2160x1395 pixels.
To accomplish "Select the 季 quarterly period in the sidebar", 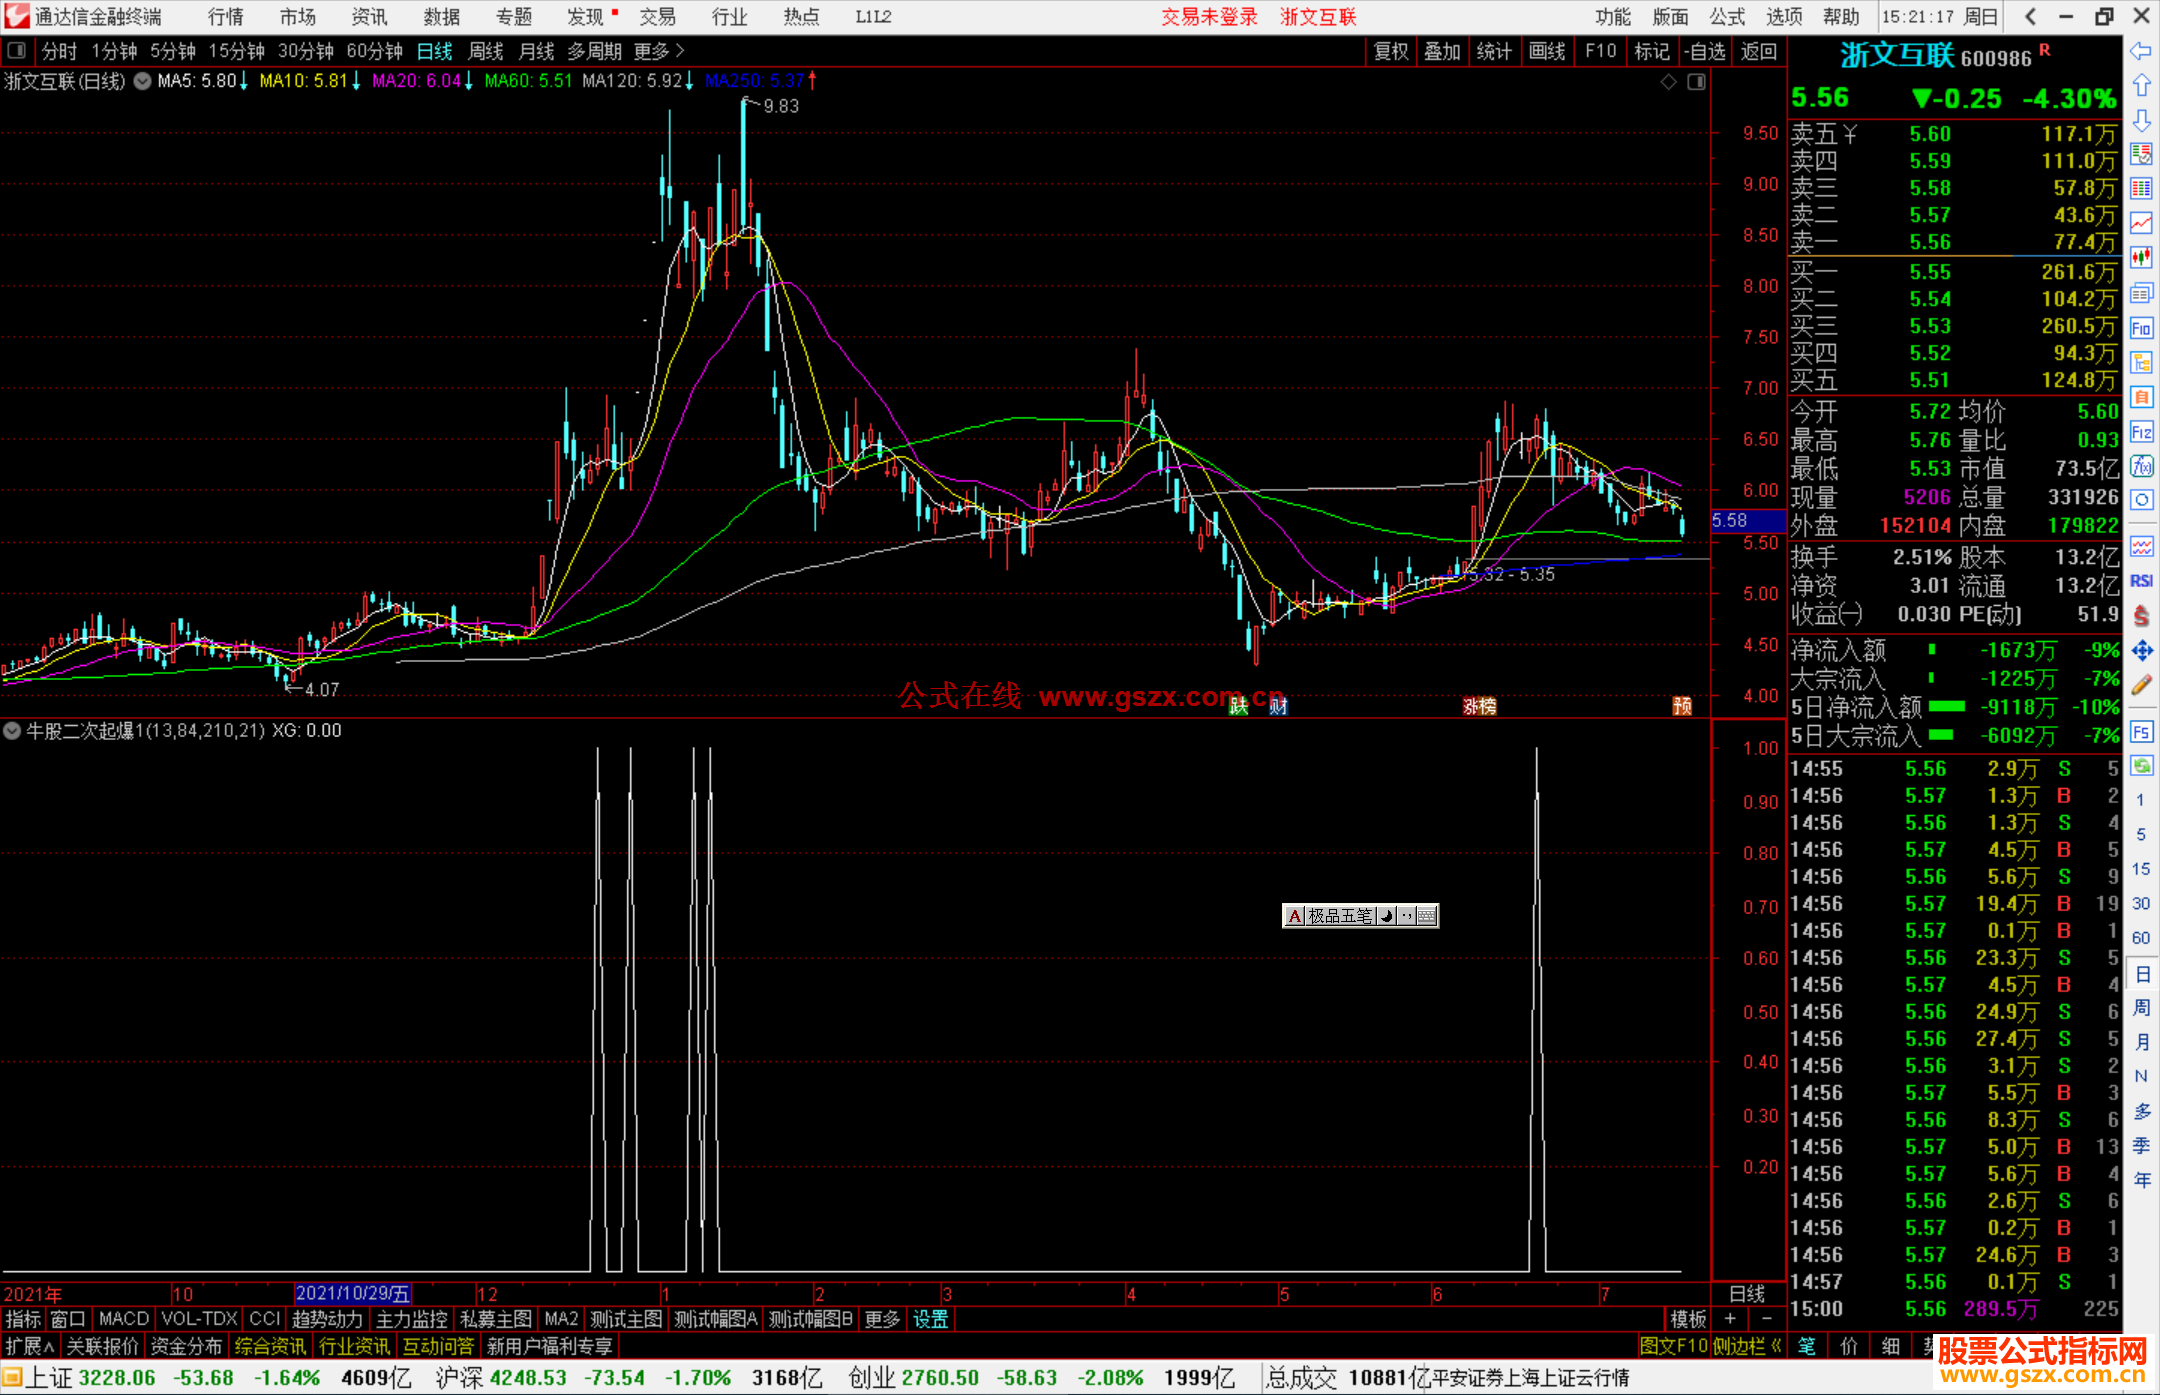I will click(2141, 1145).
